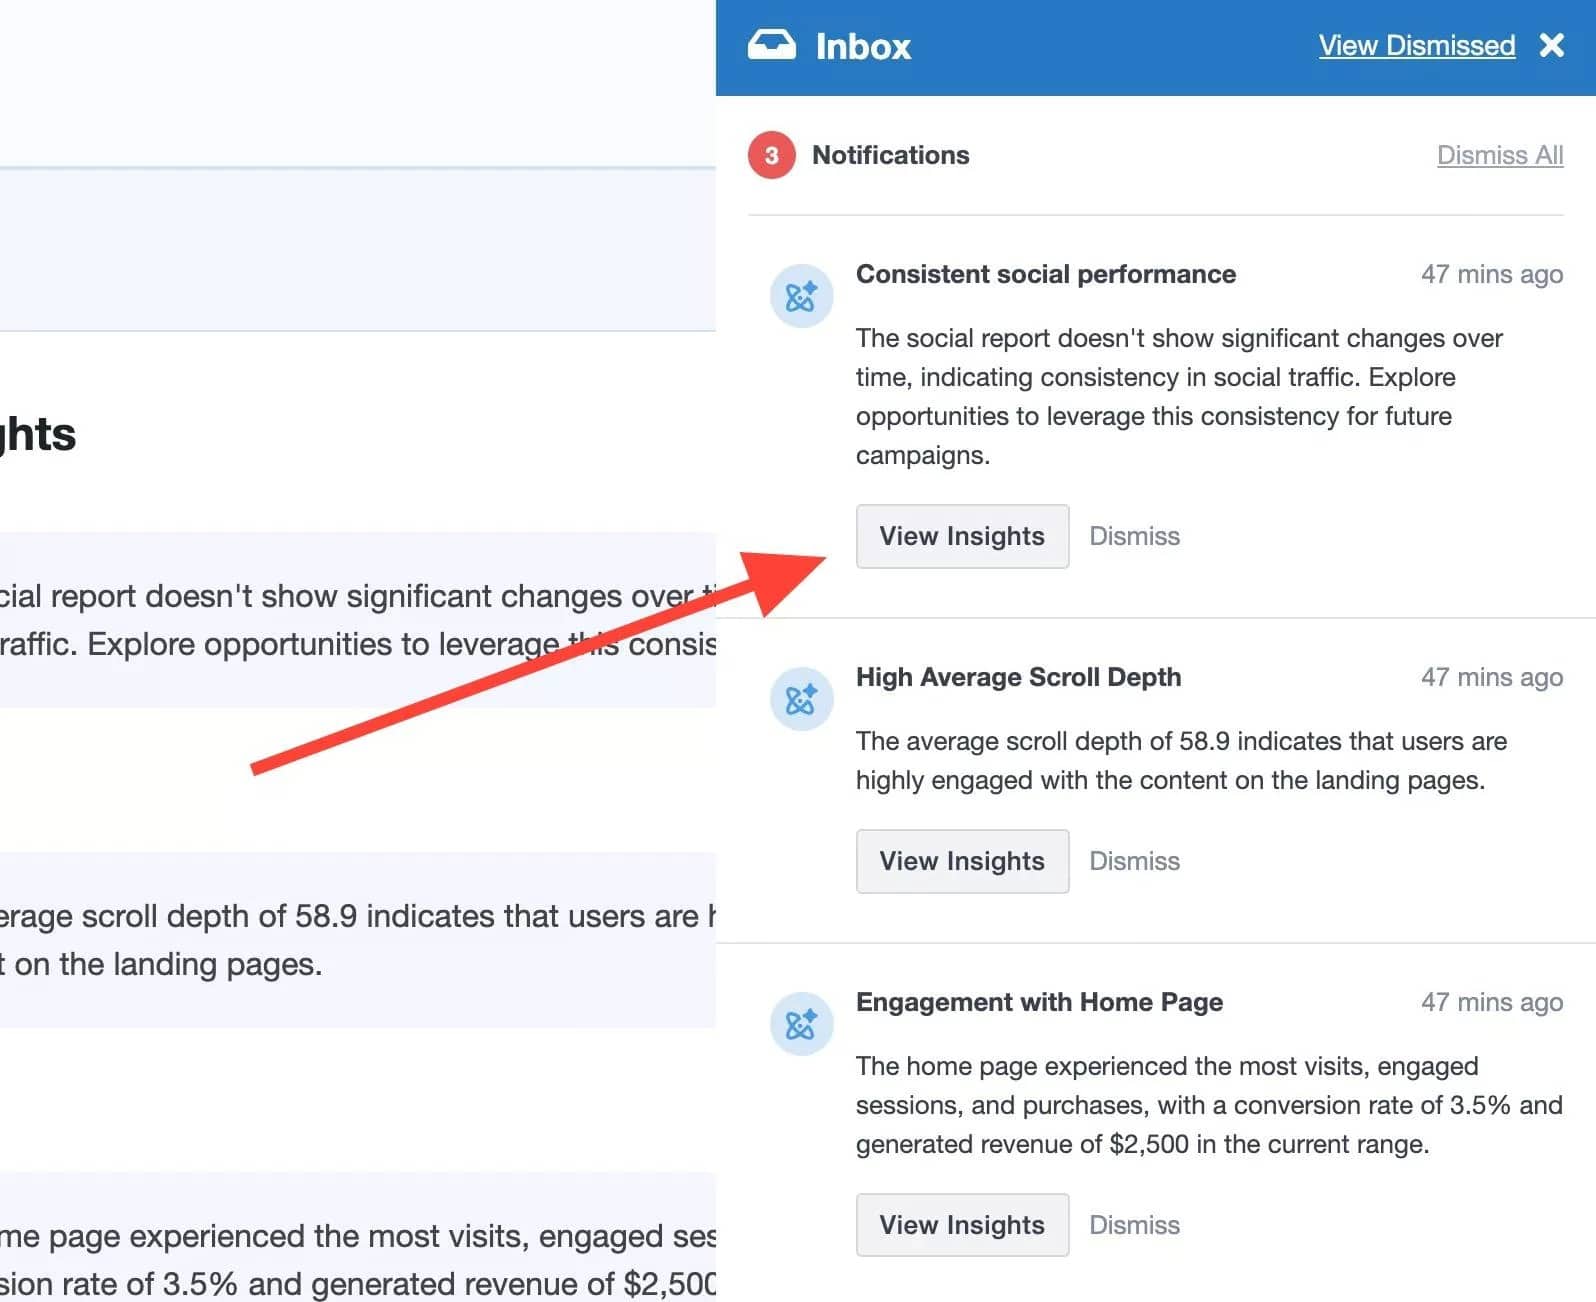Viewport: 1596px width, 1302px height.
Task: Dismiss all notifications
Action: (1499, 155)
